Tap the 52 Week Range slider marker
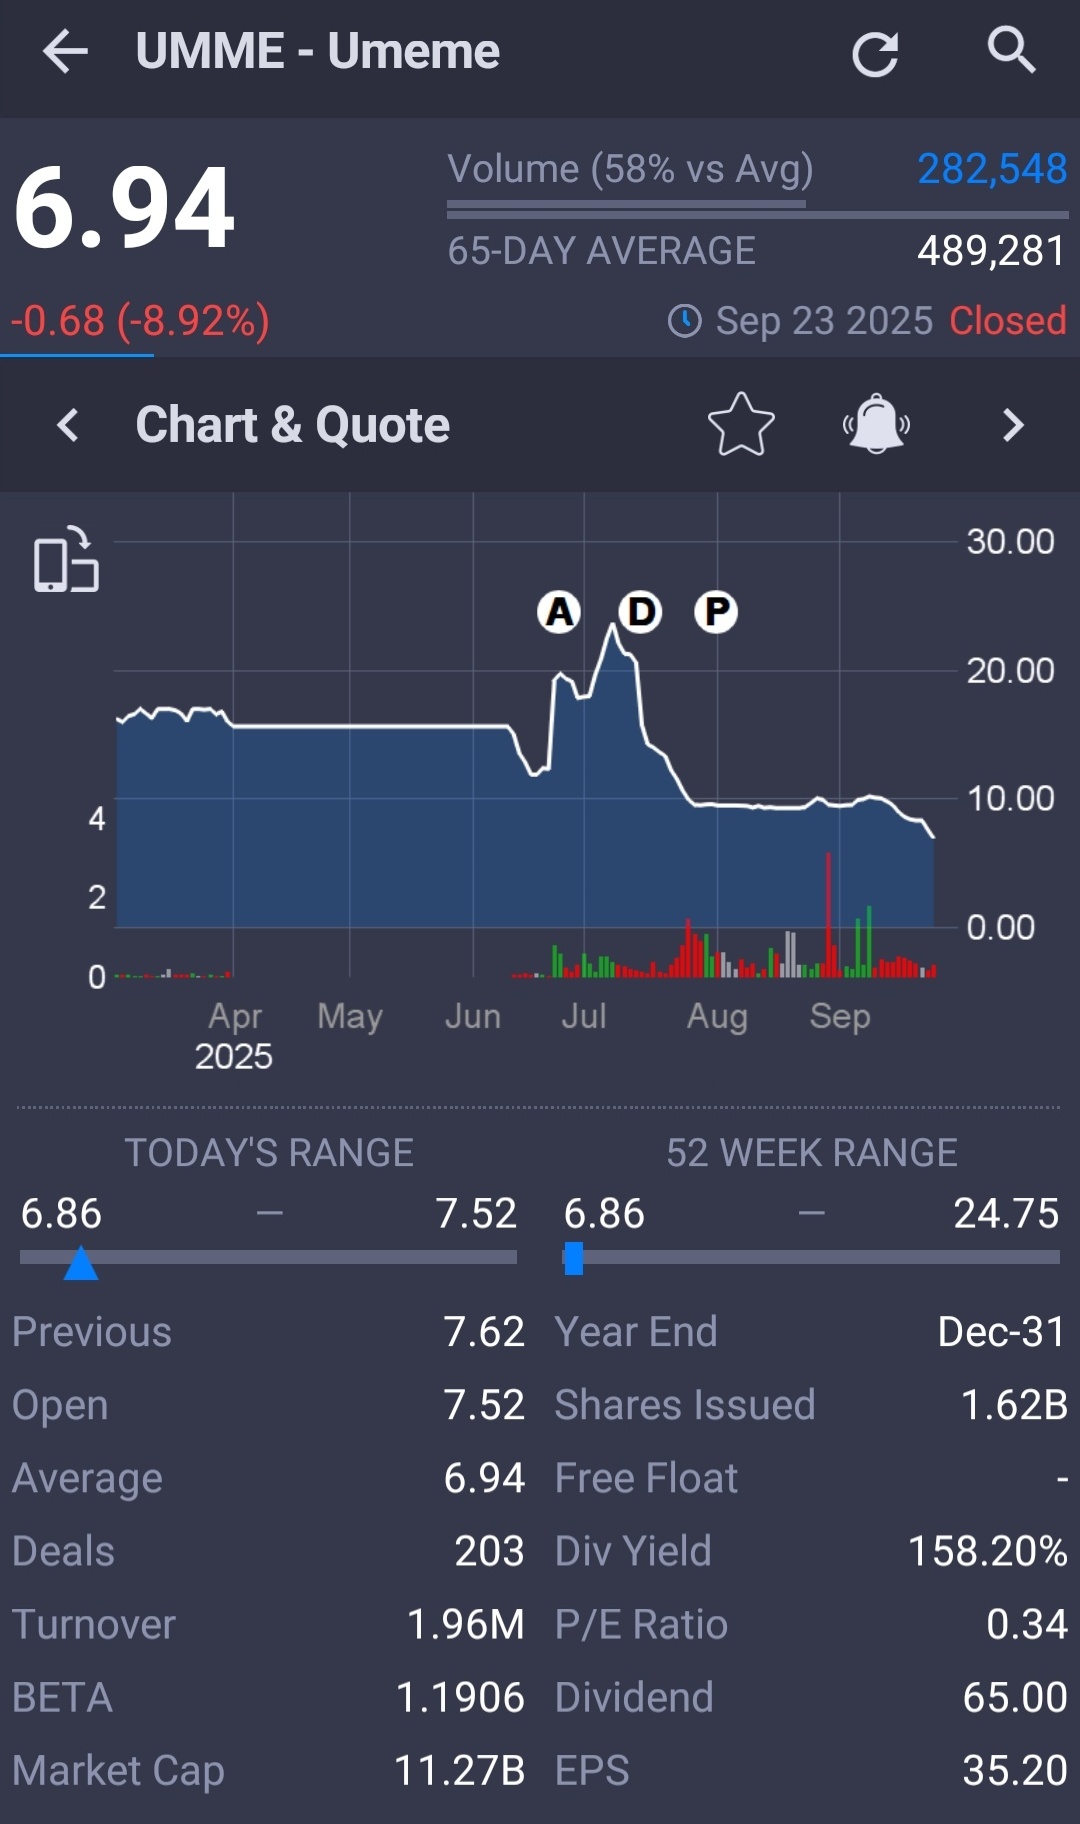This screenshot has height=1824, width=1080. pyautogui.click(x=573, y=1259)
